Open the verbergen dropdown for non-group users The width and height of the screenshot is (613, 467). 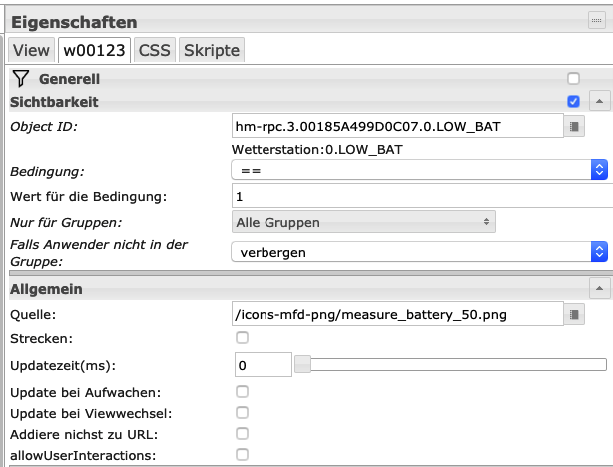tap(420, 252)
